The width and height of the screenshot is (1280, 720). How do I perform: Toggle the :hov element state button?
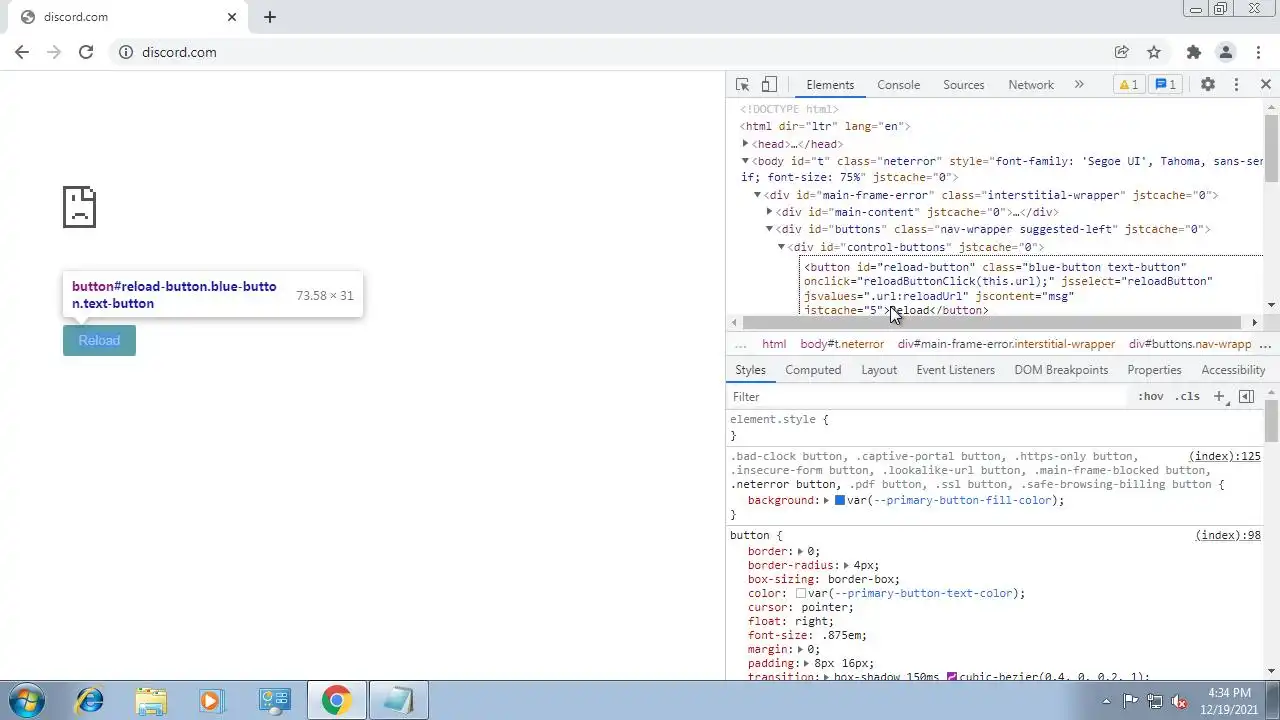1151,397
